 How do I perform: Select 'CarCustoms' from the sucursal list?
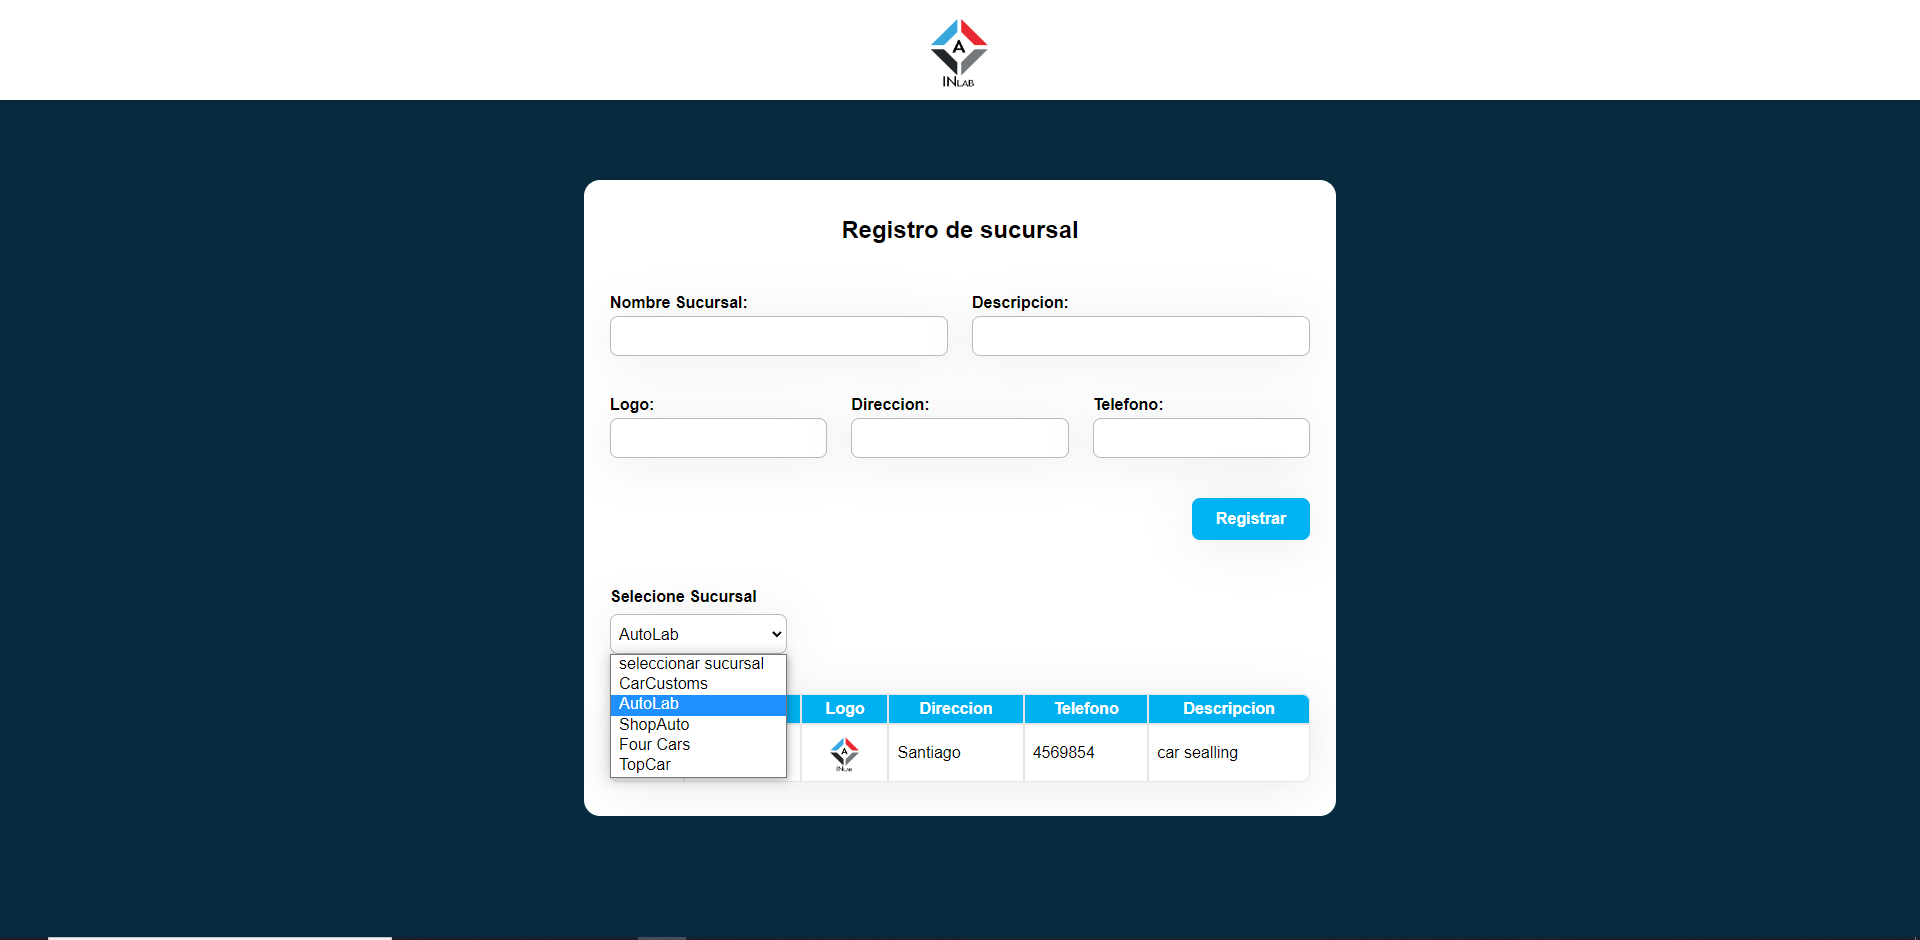coord(662,683)
